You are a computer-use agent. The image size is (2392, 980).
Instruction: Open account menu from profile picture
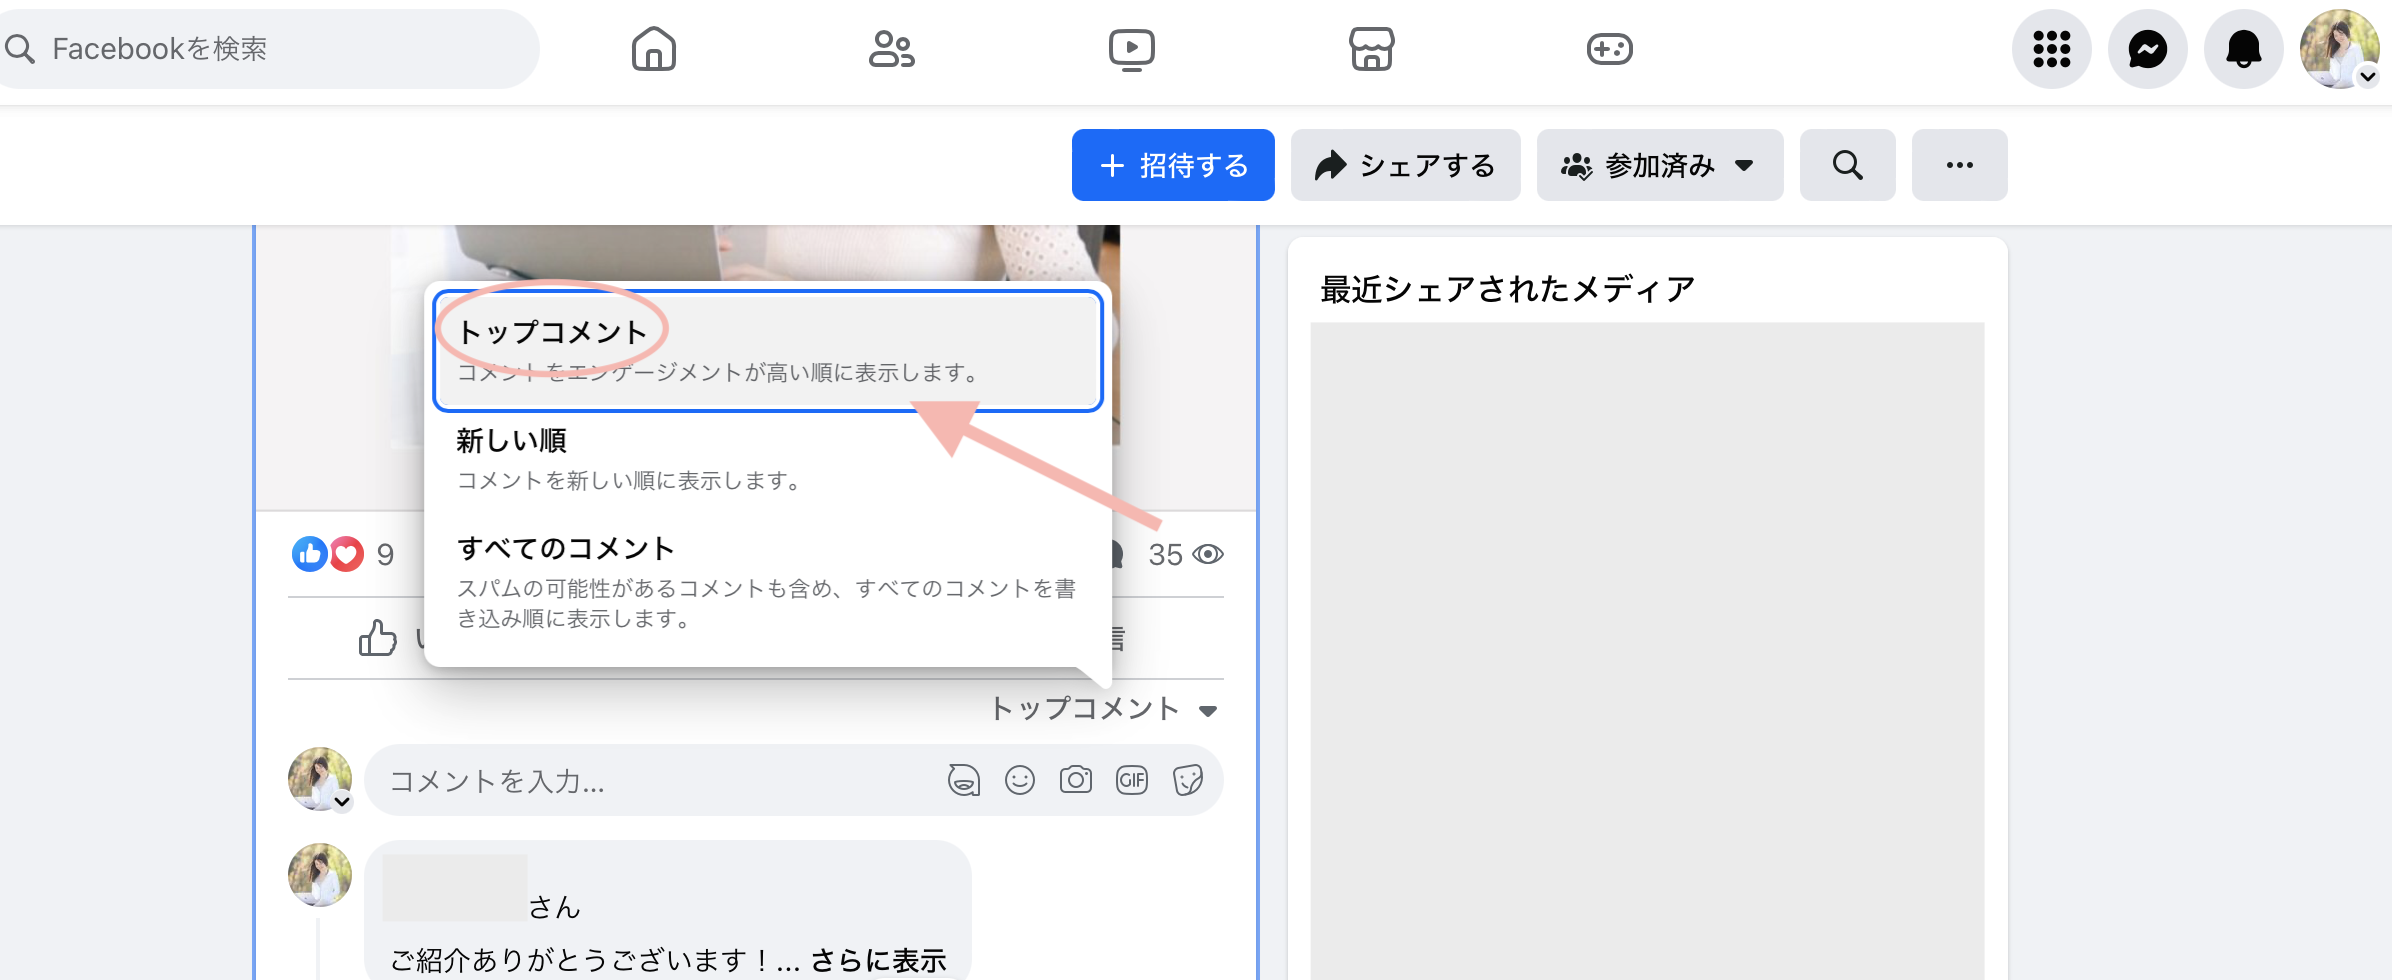pyautogui.click(x=2339, y=49)
